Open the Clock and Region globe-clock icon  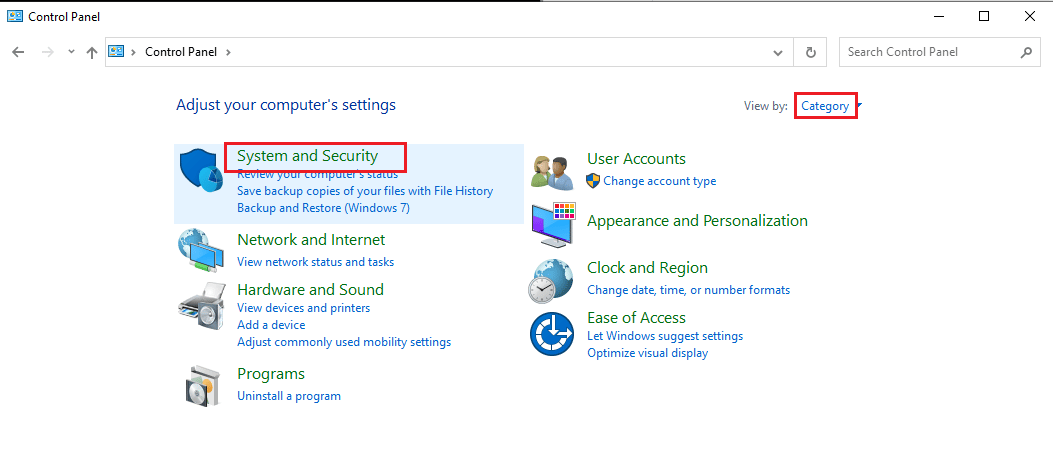pos(551,281)
